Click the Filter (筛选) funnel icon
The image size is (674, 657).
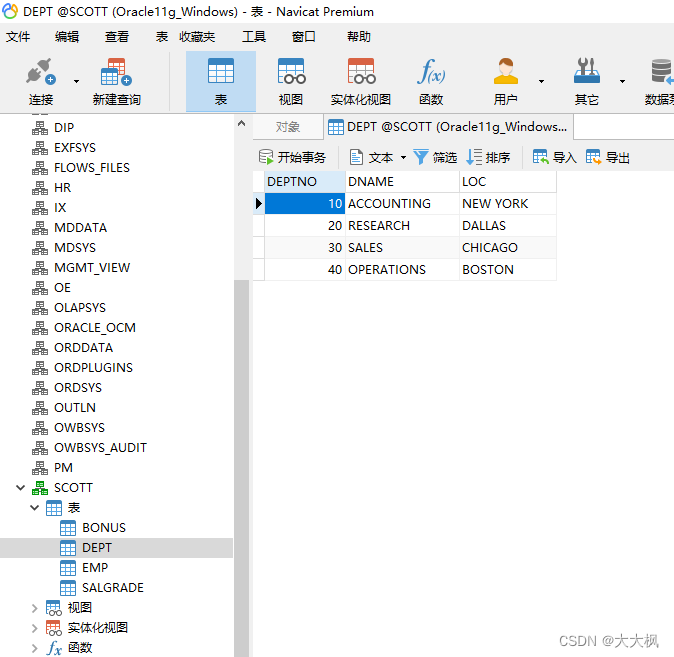420,157
